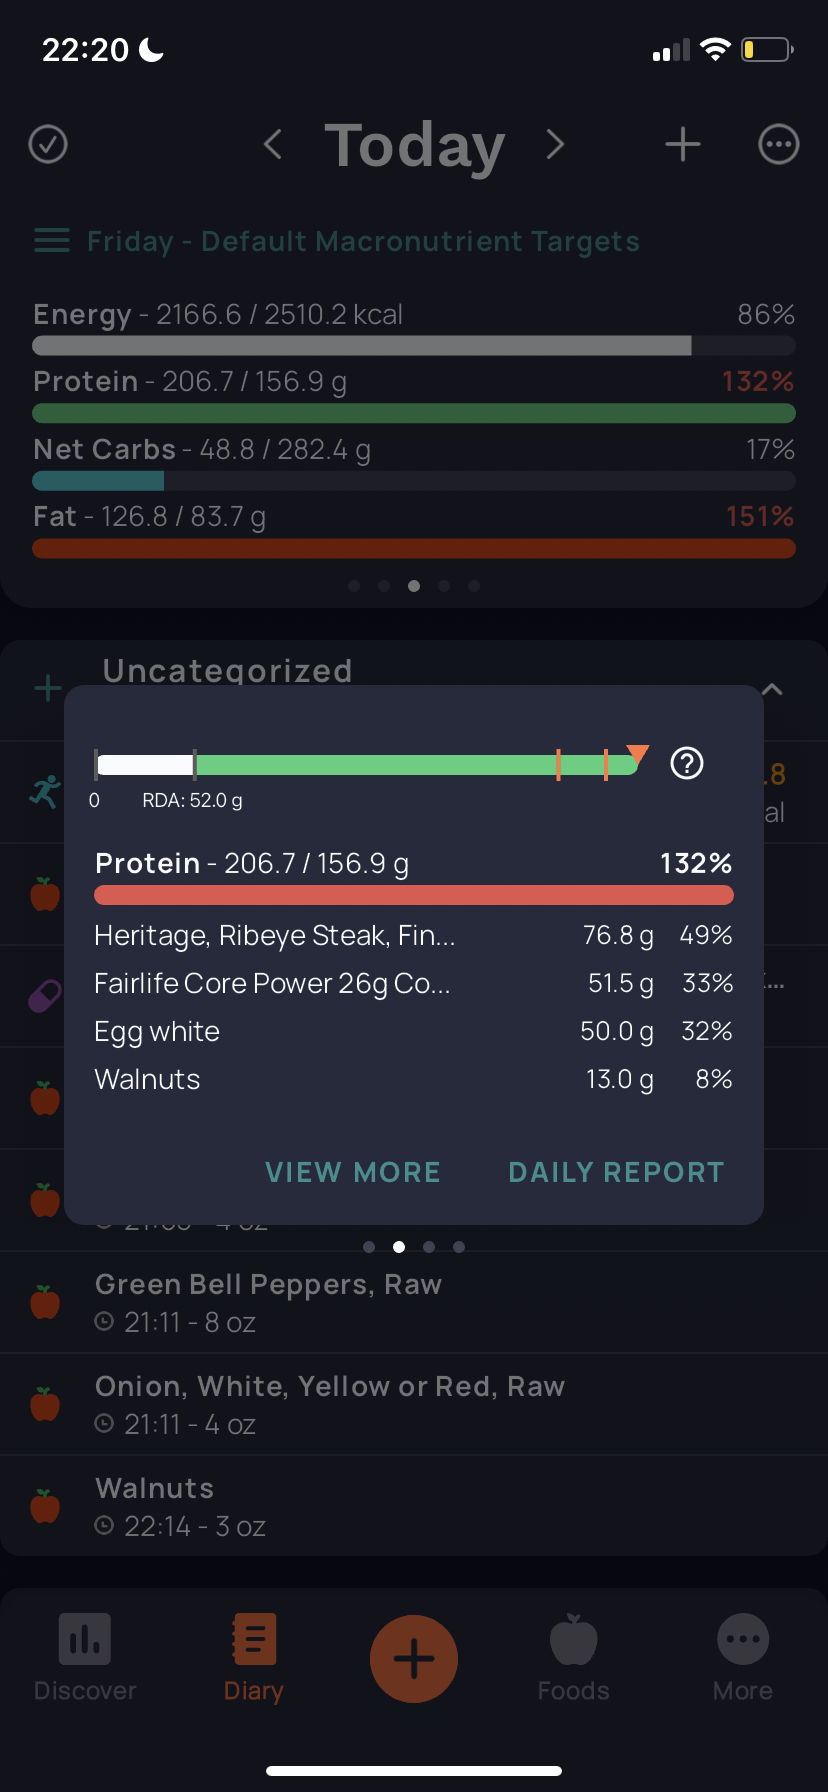Mark day complete with checkmark circle

point(48,144)
